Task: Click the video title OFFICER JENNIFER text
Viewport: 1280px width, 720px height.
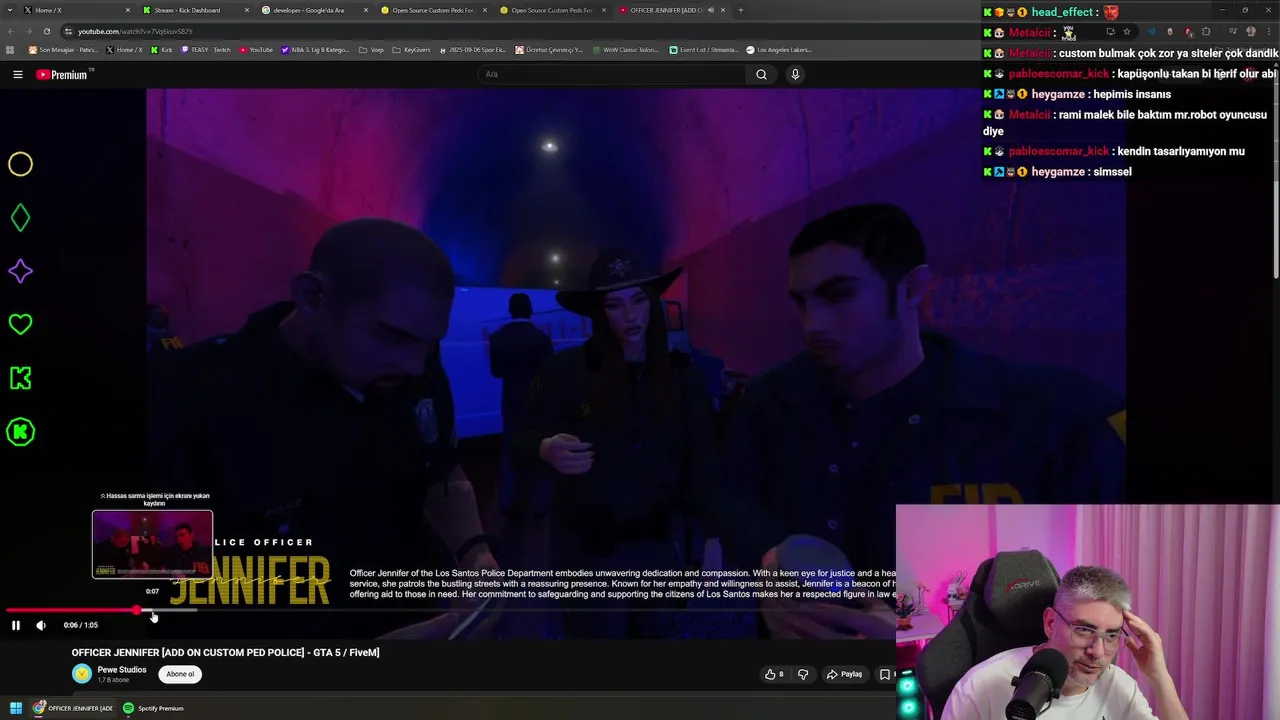Action: point(225,653)
